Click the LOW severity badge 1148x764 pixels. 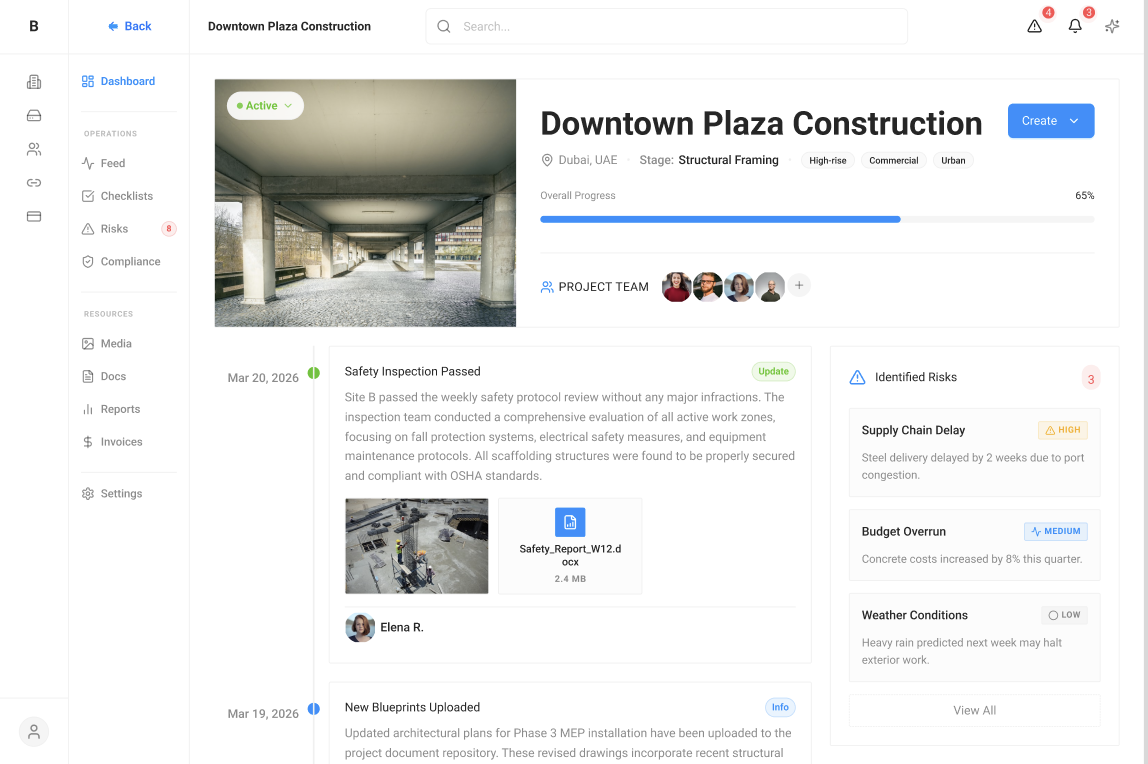click(1065, 615)
